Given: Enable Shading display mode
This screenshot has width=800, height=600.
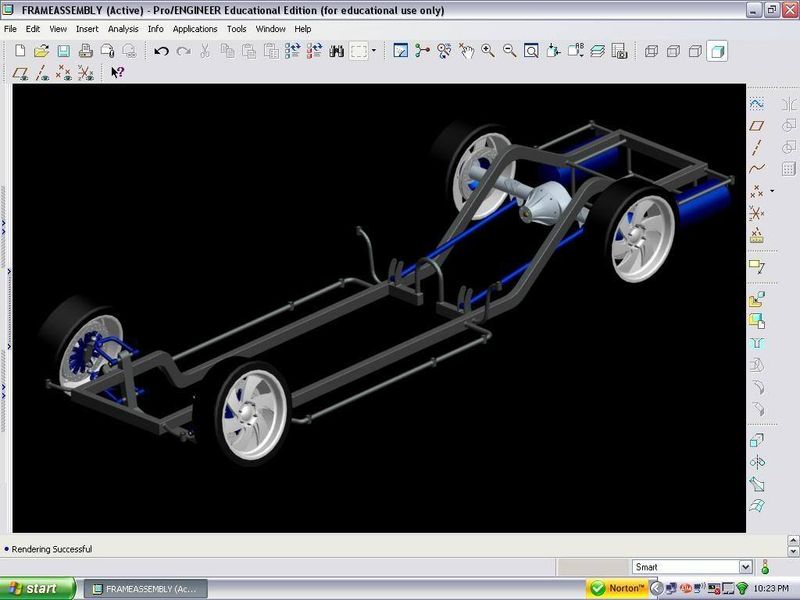Looking at the screenshot, I should (x=717, y=51).
